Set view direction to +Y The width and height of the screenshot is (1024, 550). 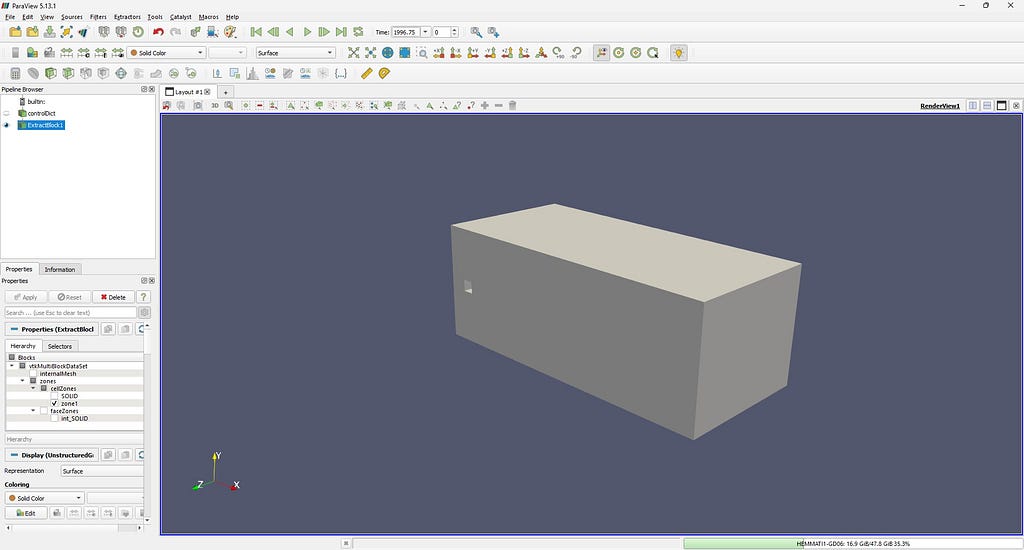tap(473, 53)
